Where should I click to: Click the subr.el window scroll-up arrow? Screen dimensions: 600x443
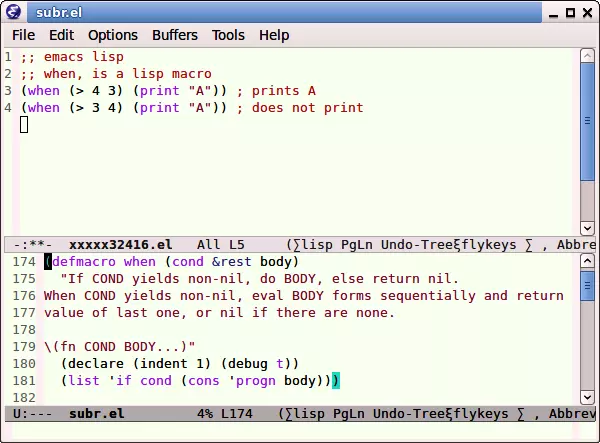pos(587,261)
